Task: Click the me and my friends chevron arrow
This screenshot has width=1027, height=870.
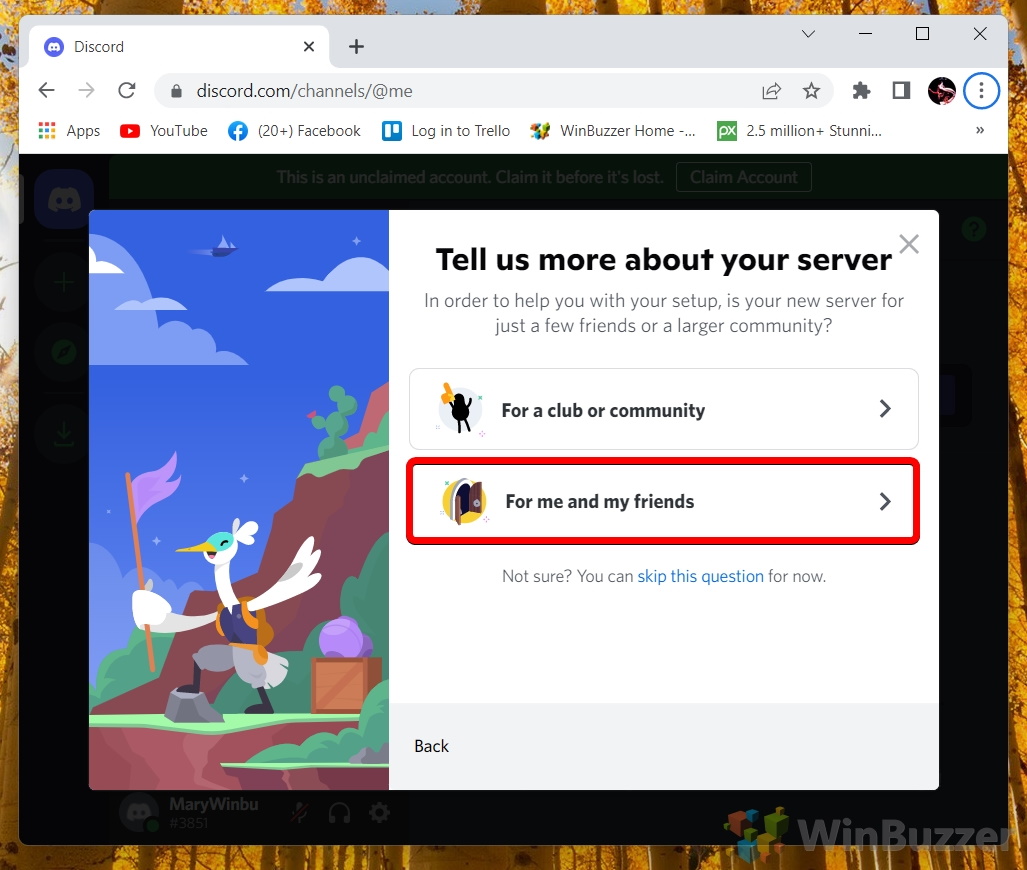Action: point(885,501)
